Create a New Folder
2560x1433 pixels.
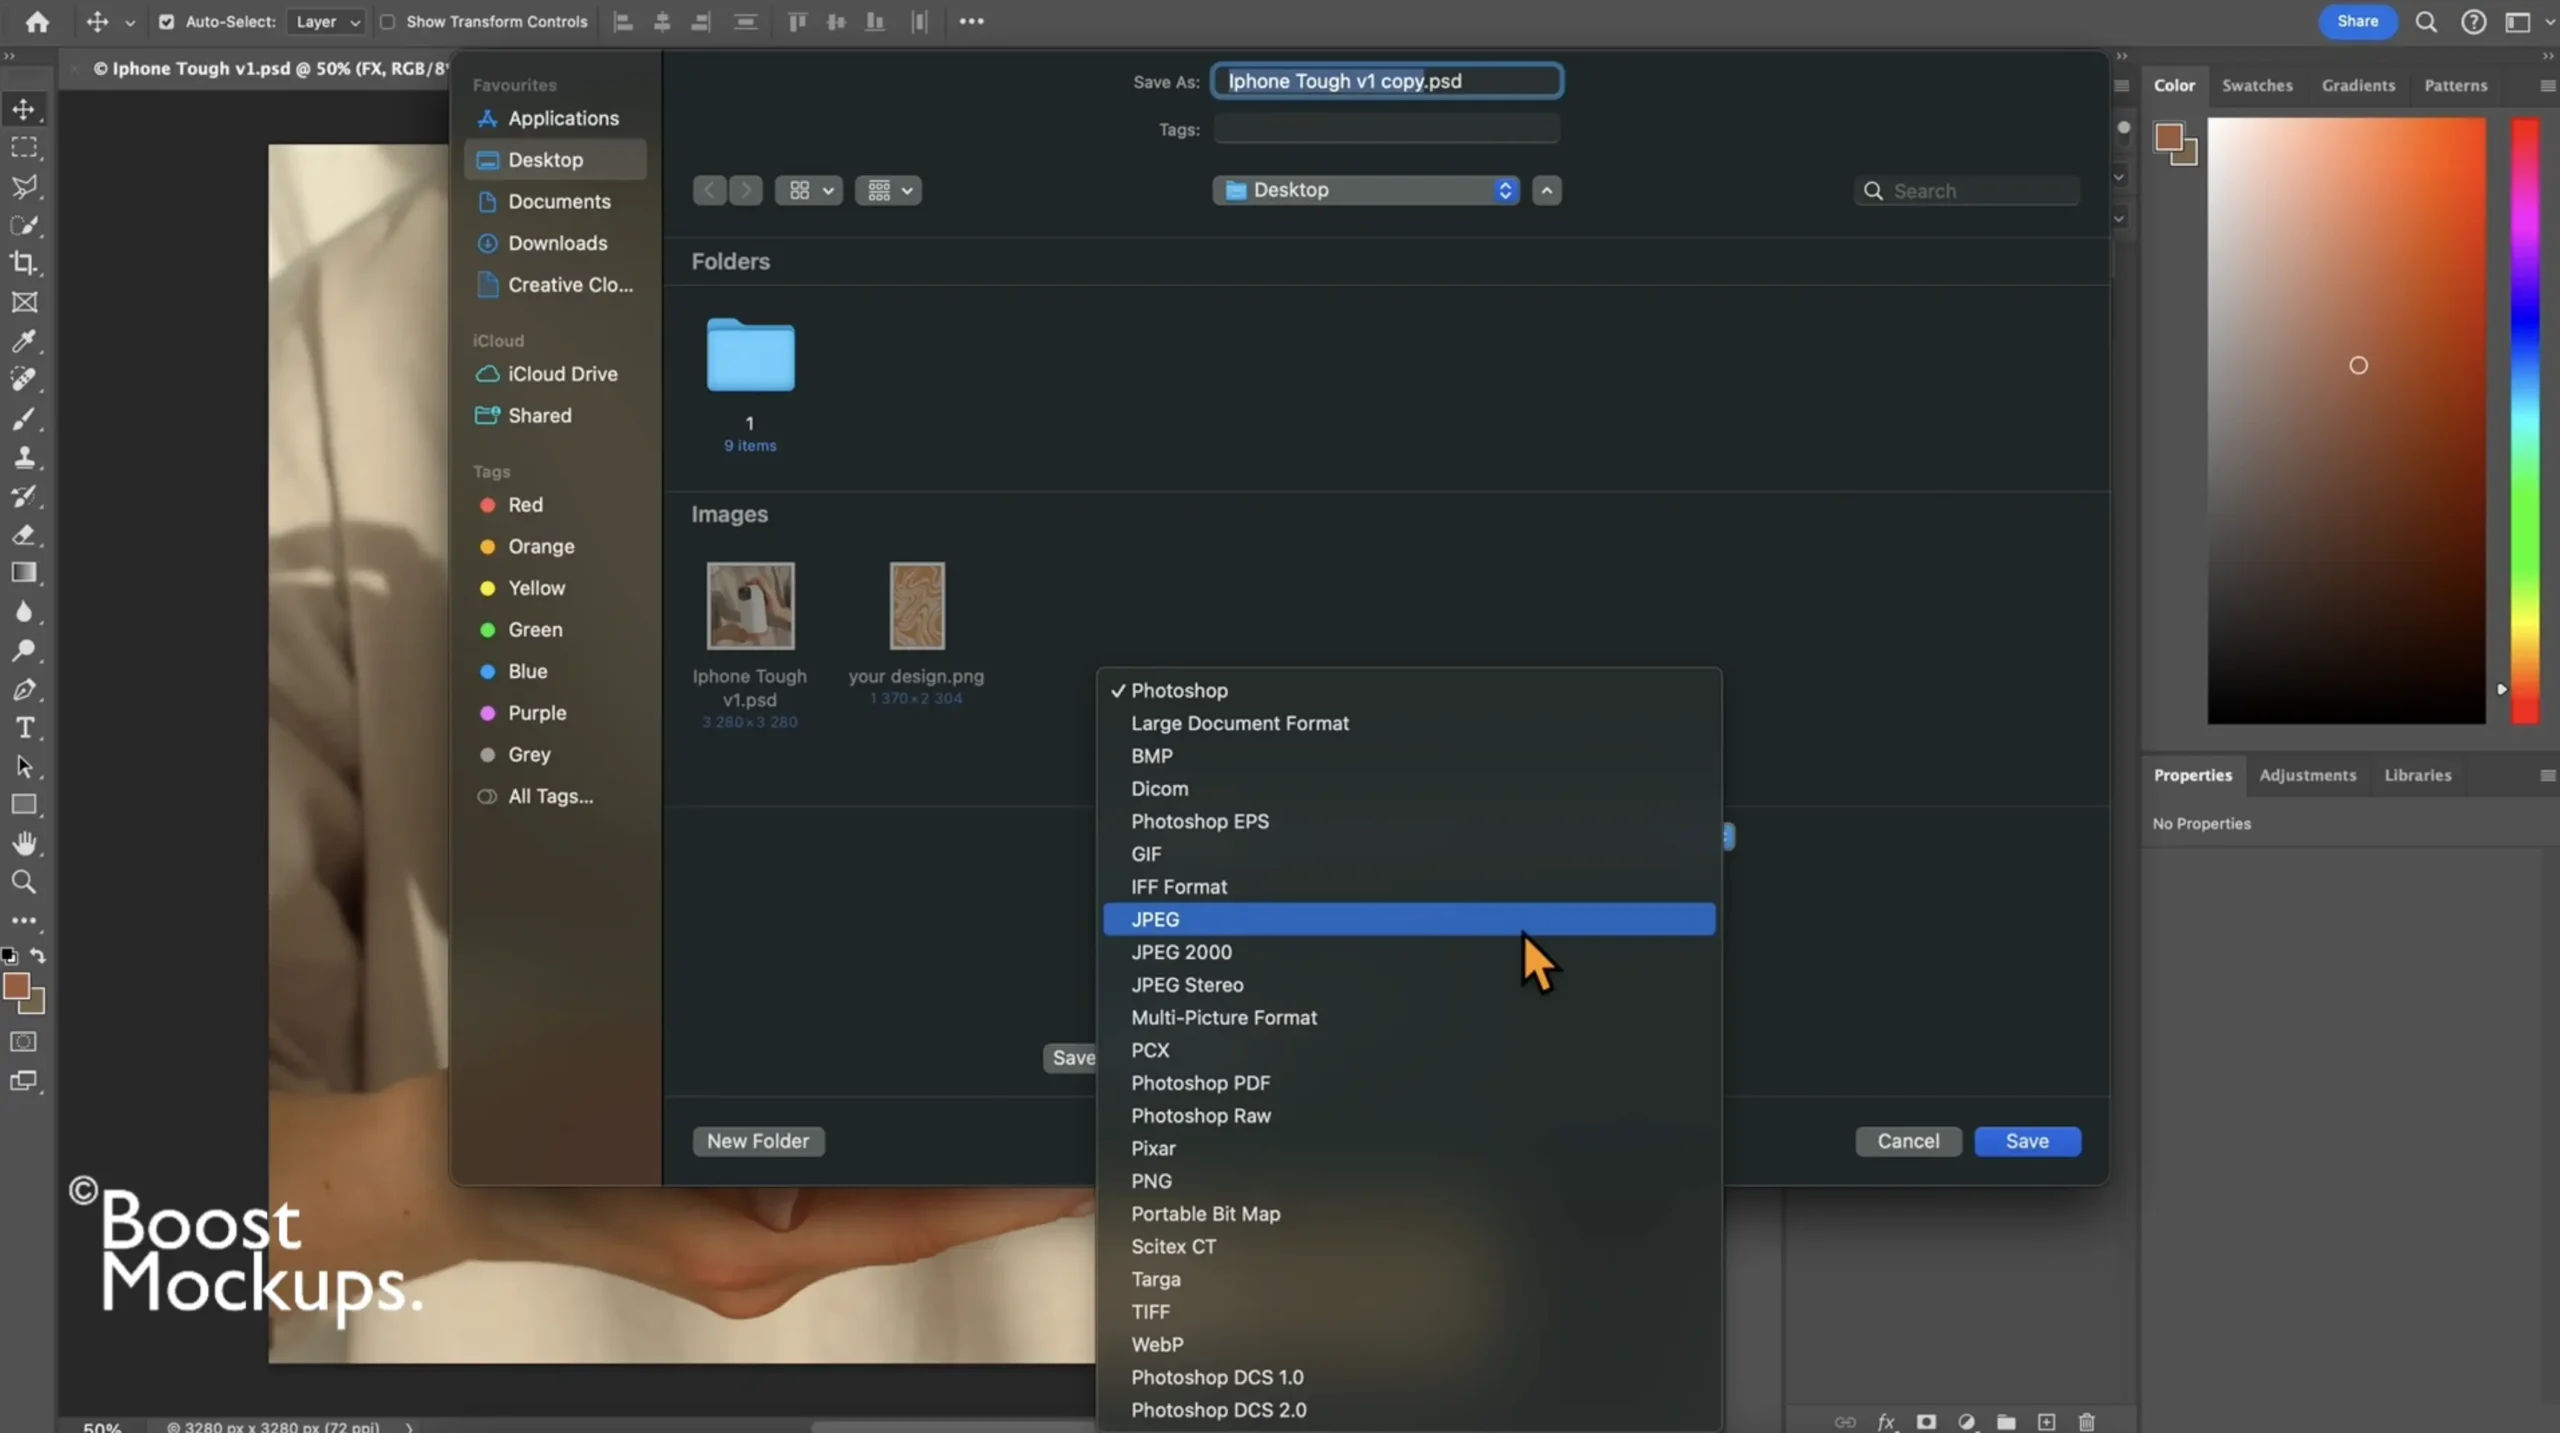click(758, 1141)
